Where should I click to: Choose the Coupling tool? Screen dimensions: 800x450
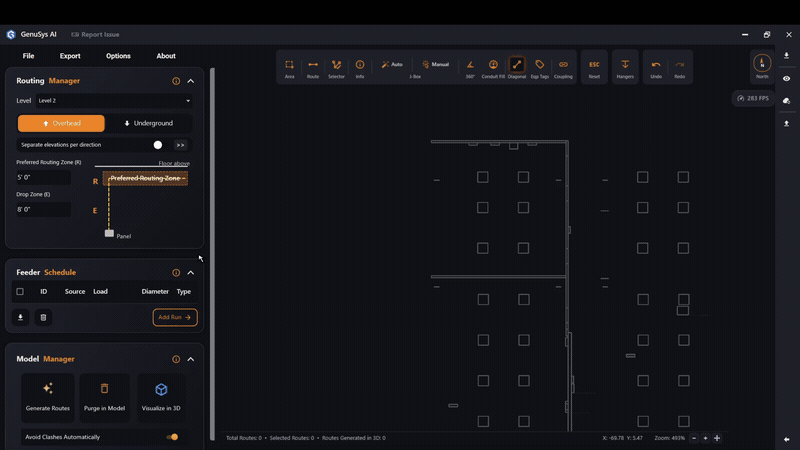(563, 68)
